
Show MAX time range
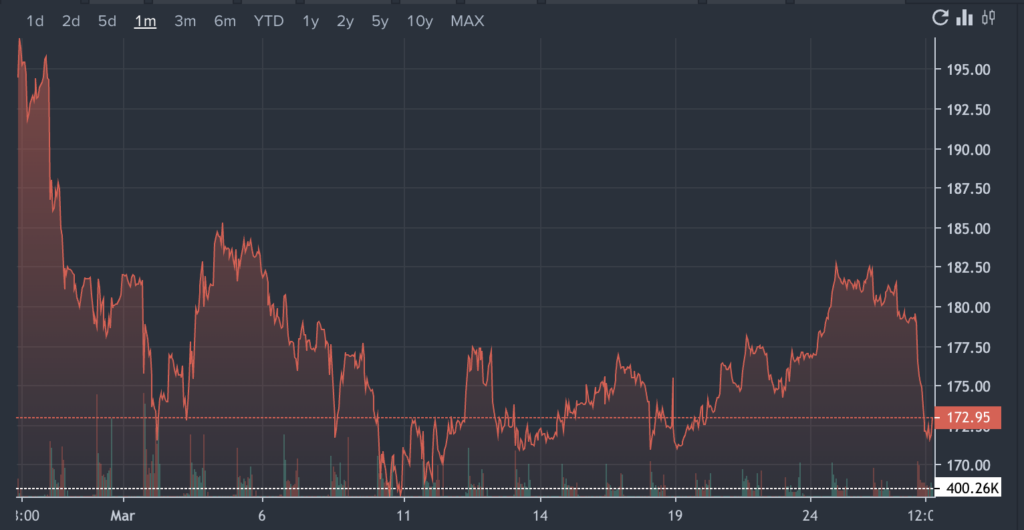tap(467, 21)
